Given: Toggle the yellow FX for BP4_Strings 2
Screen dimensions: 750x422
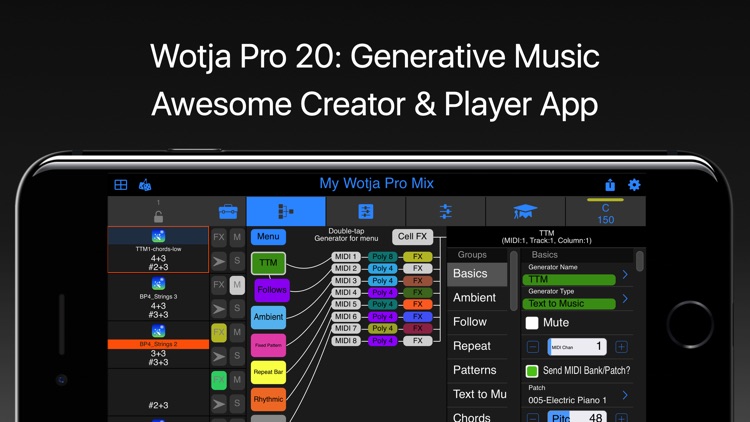Looking at the screenshot, I should (219, 333).
